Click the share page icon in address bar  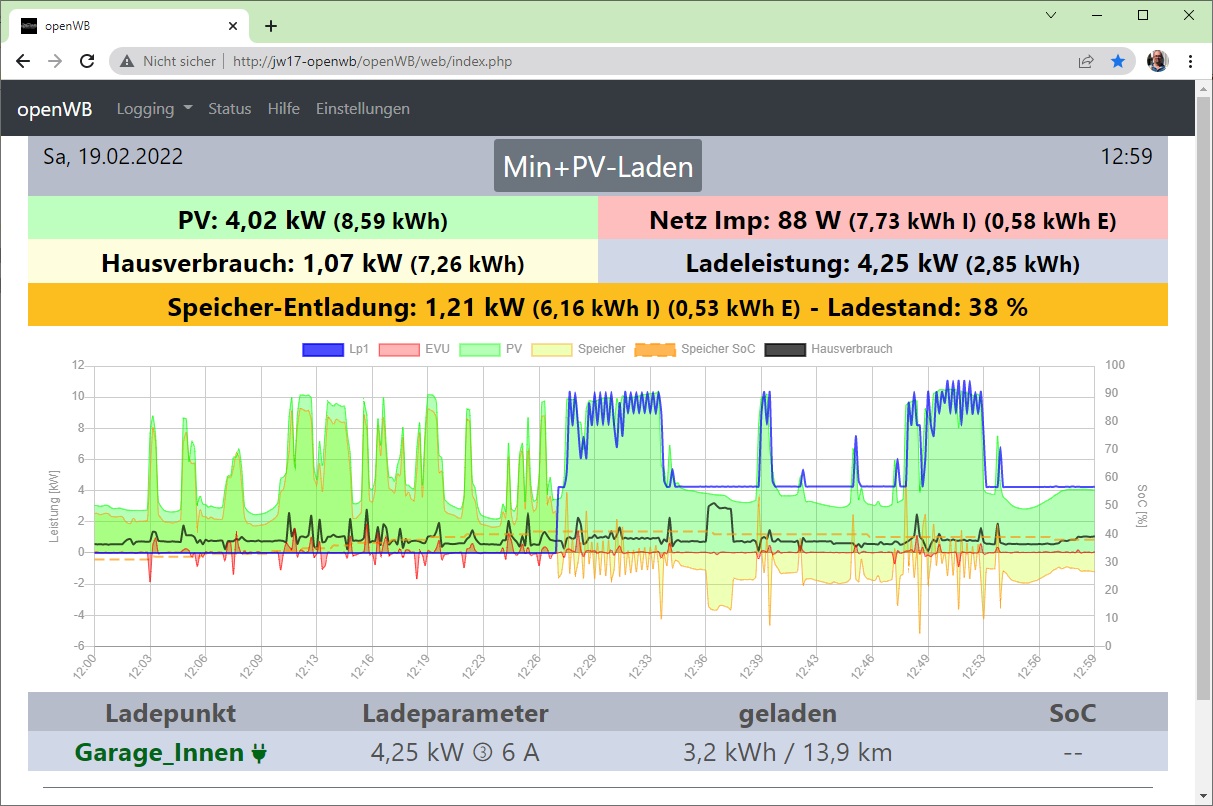pyautogui.click(x=1086, y=61)
